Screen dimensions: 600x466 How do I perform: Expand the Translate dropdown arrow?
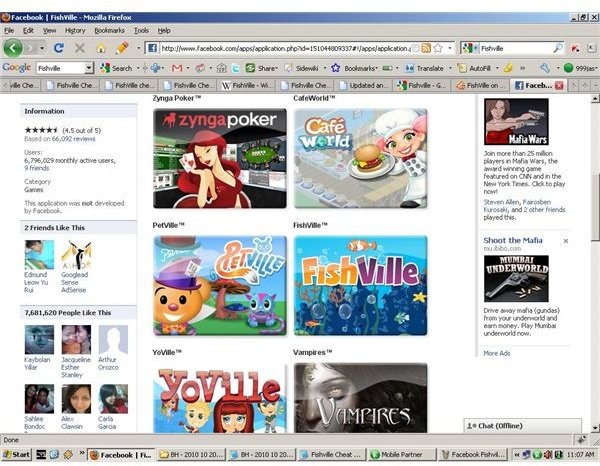(450, 68)
